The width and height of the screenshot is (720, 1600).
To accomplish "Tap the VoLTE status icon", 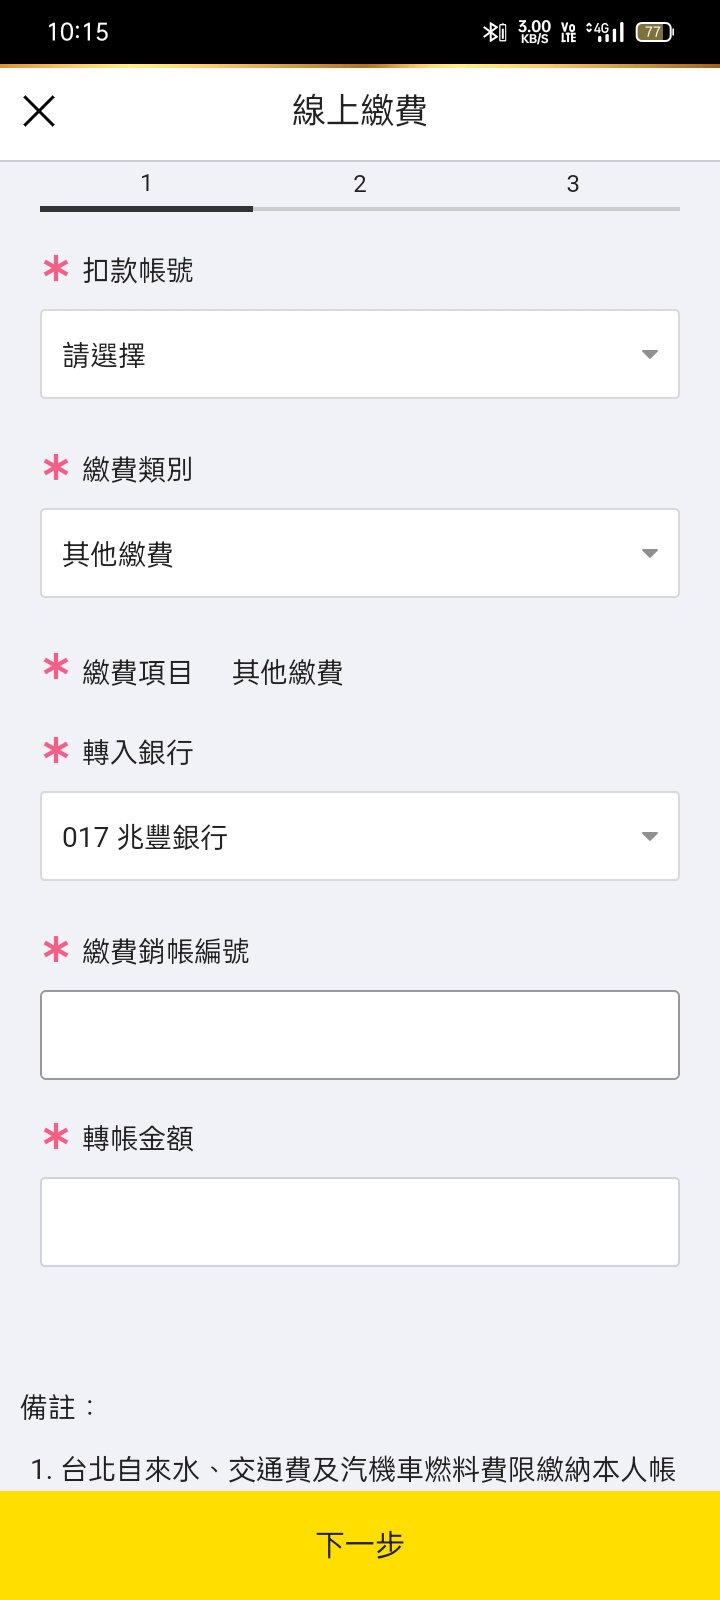I will point(569,32).
